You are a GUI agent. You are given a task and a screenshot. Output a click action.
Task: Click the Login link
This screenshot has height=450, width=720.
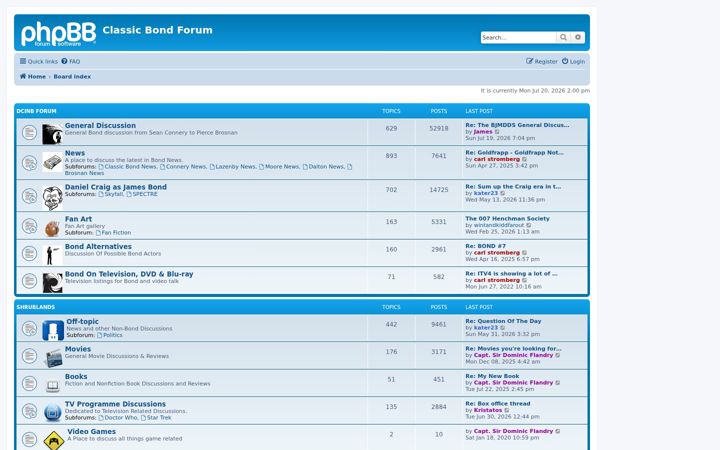pyautogui.click(x=574, y=62)
